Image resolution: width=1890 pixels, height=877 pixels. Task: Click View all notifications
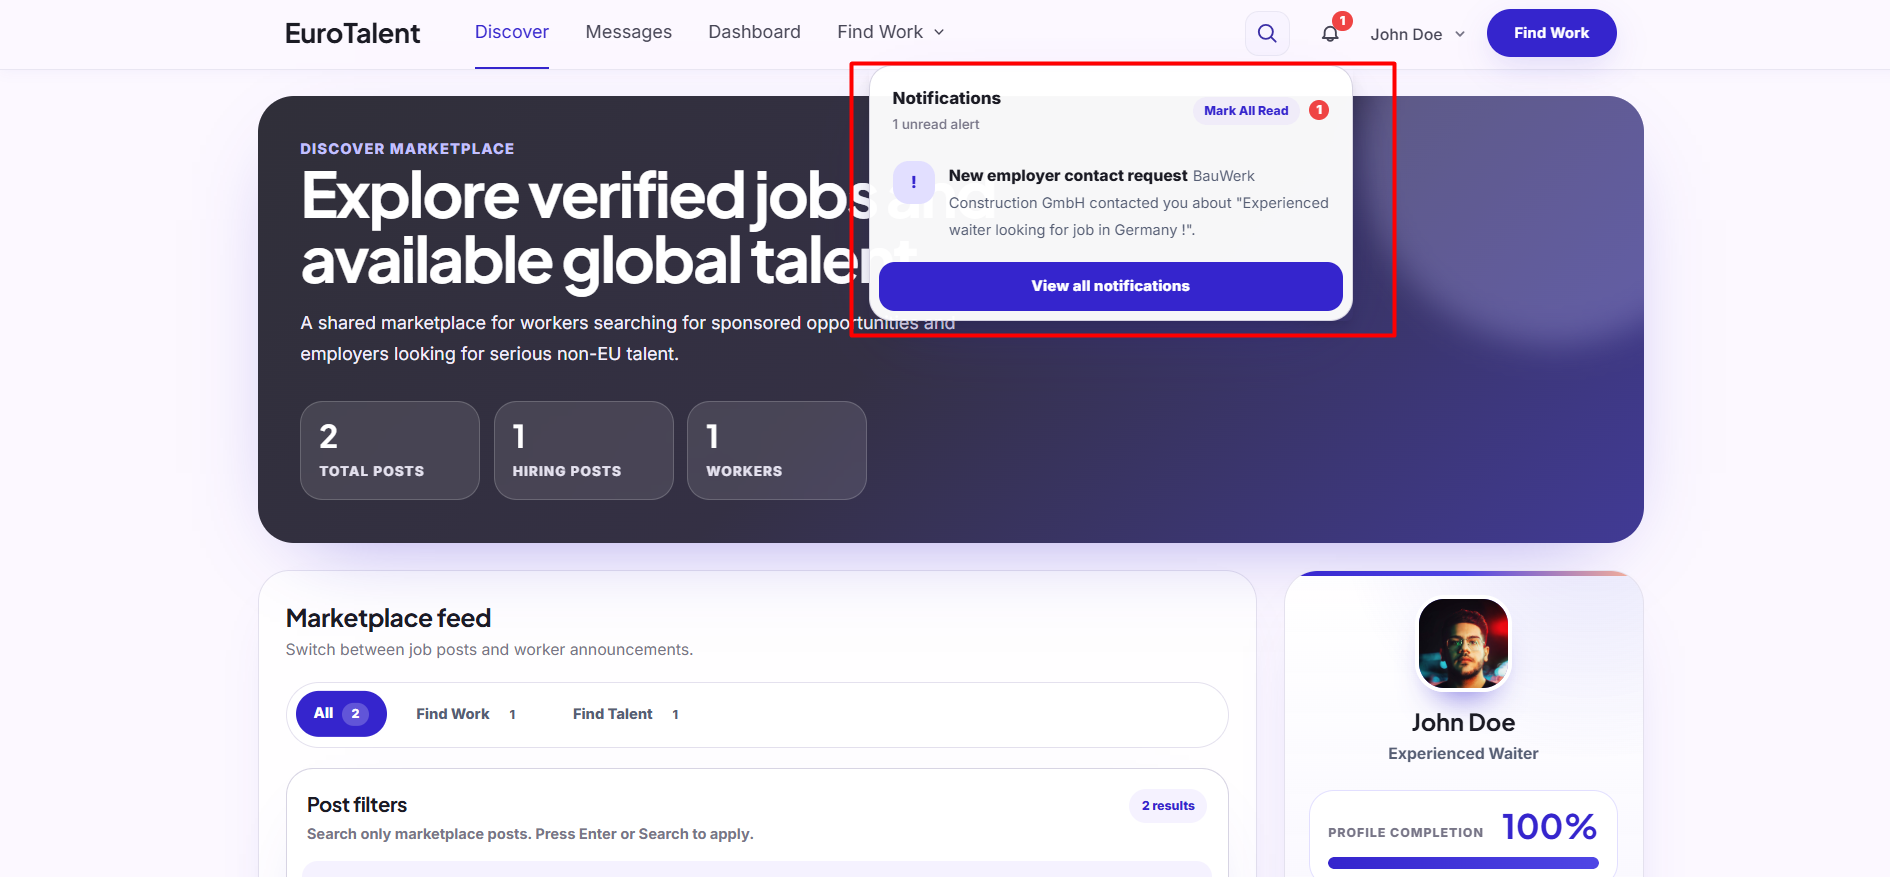[1111, 286]
